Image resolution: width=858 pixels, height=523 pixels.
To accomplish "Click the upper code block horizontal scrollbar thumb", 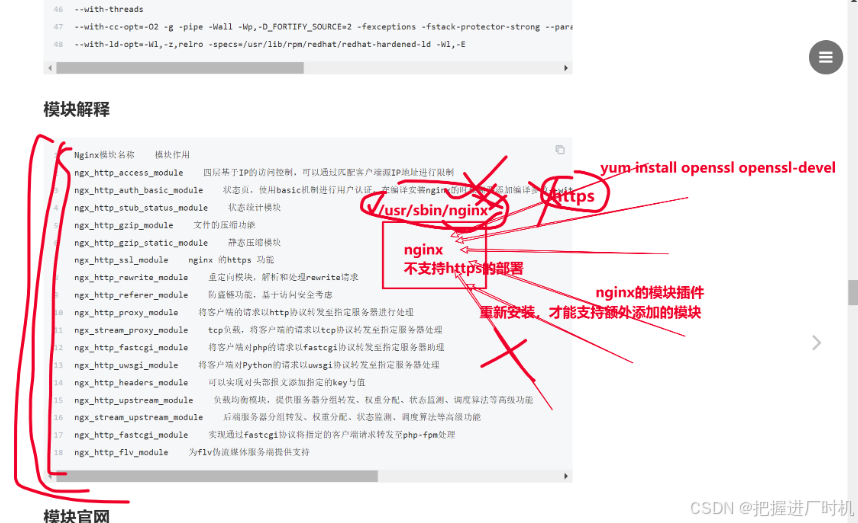I will coord(180,68).
